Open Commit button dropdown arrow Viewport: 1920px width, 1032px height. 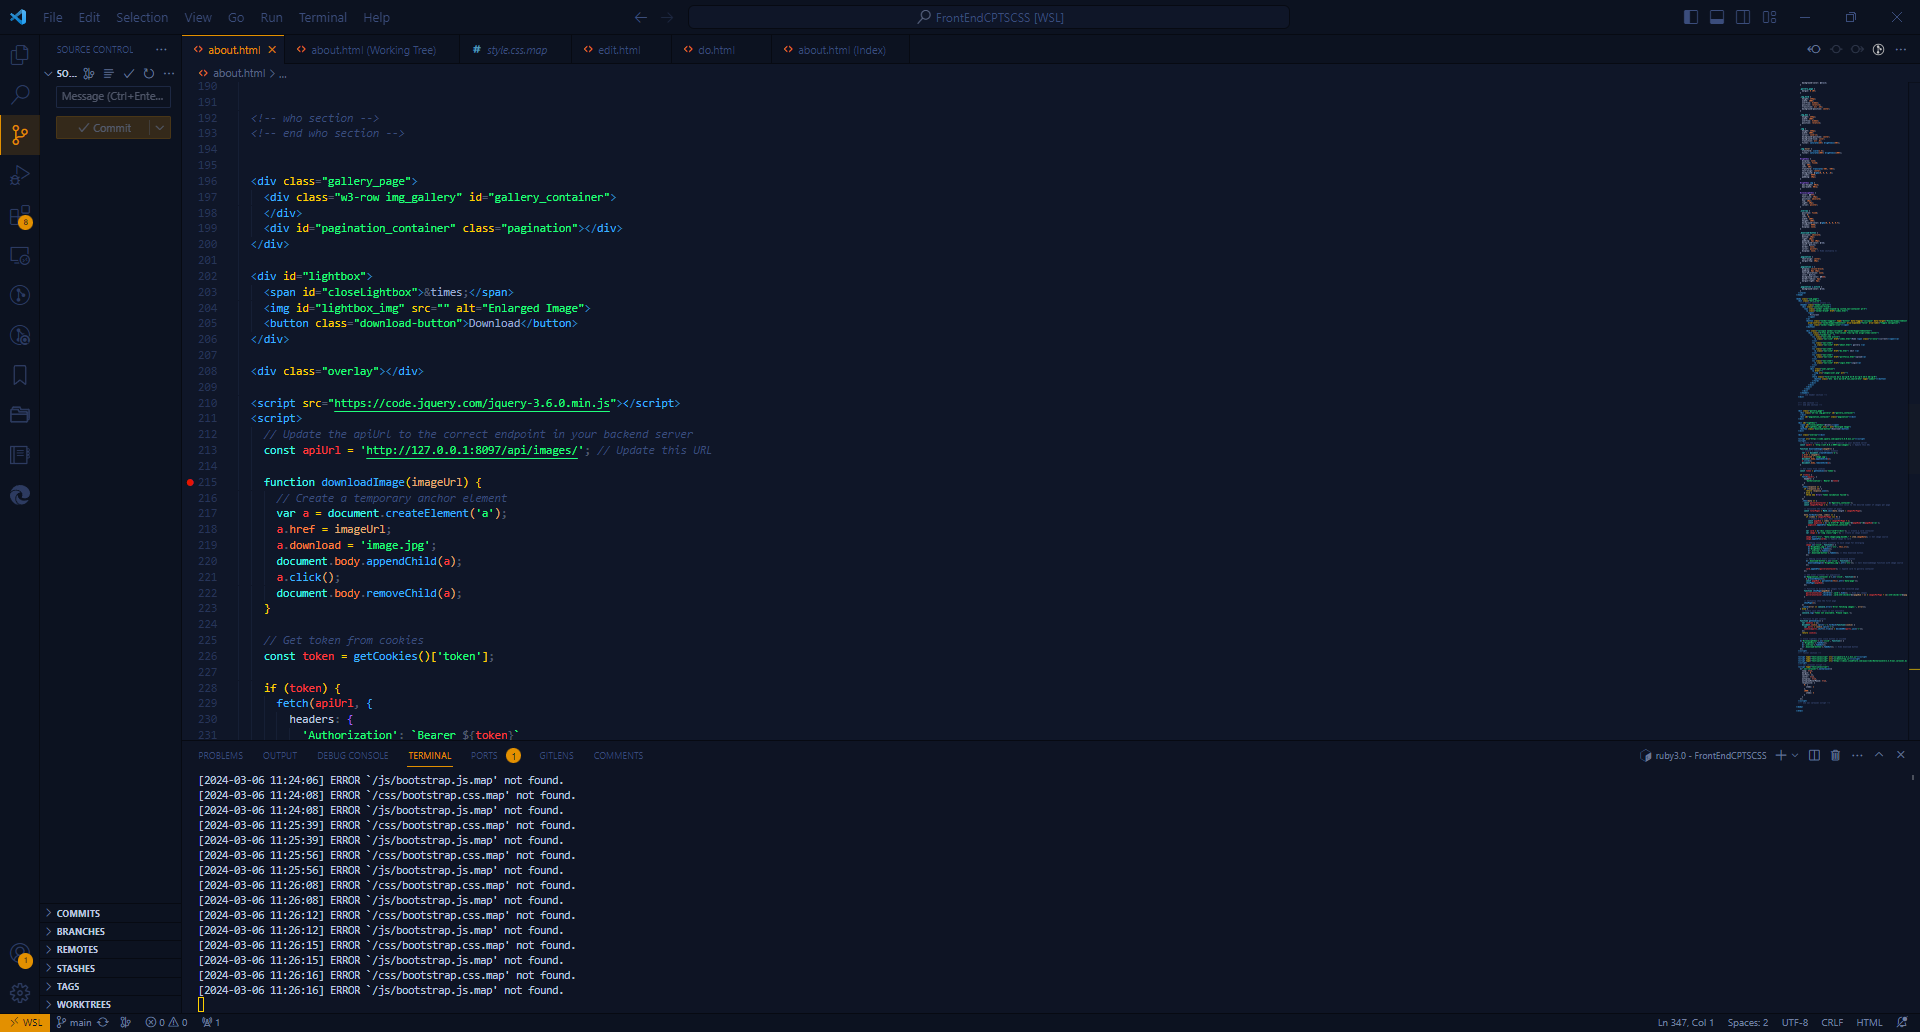coord(160,128)
